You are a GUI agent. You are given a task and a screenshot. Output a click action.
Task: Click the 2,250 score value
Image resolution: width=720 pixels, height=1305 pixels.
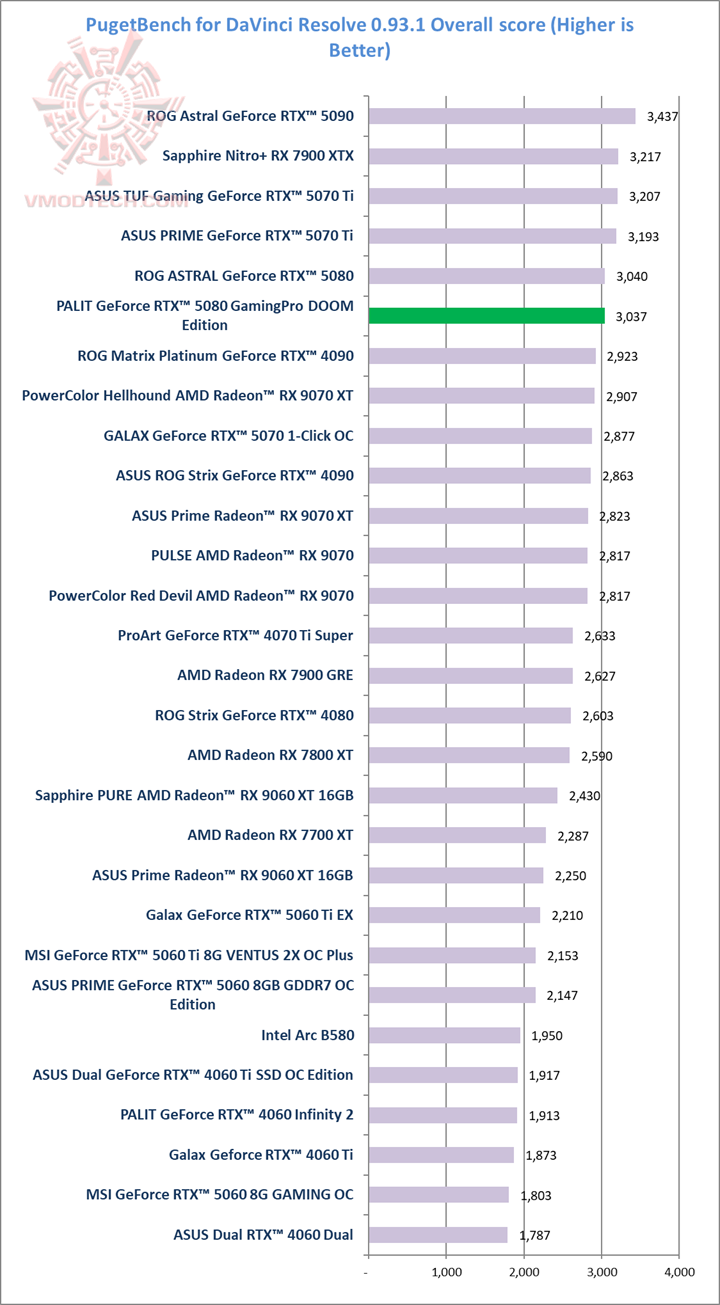pos(571,876)
